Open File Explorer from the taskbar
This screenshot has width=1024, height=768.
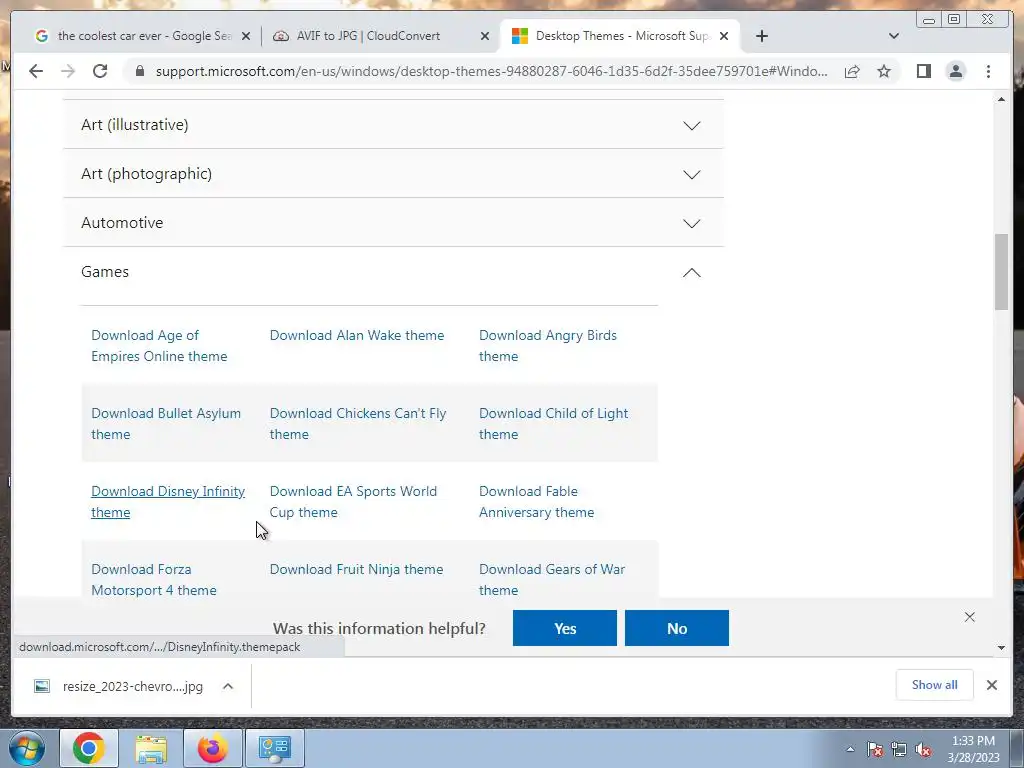click(x=152, y=748)
